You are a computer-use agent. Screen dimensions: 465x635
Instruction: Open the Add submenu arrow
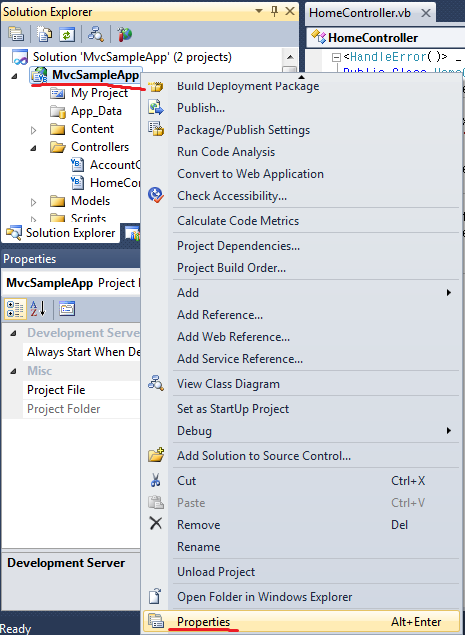pyautogui.click(x=449, y=292)
